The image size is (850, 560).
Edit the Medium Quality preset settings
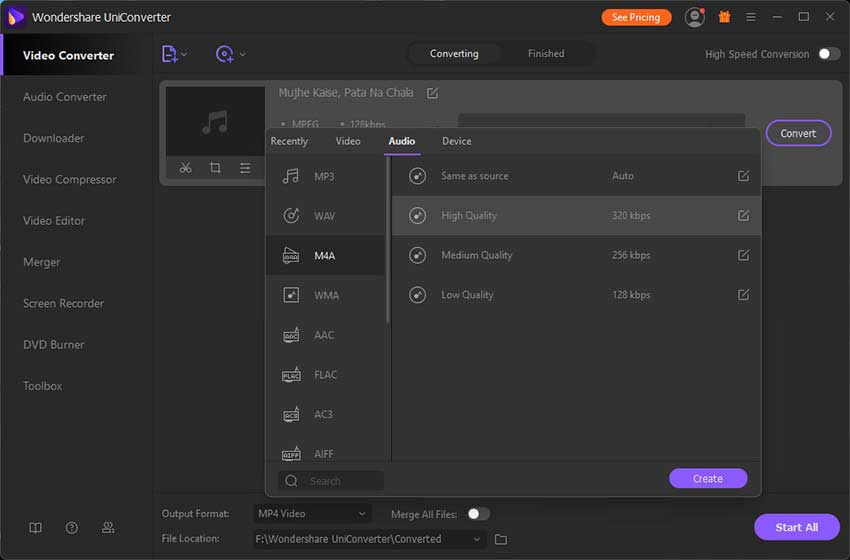pyautogui.click(x=743, y=255)
